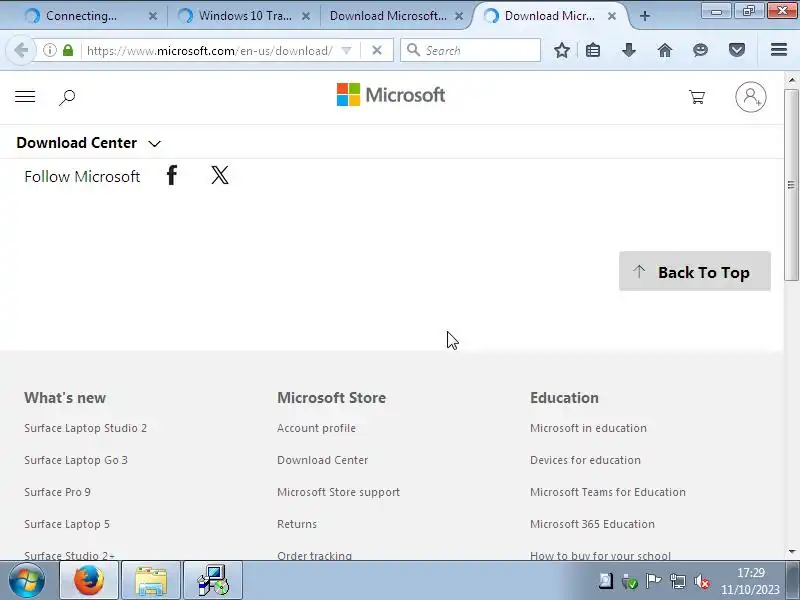This screenshot has width=800, height=600.
Task: Open the footer Download Center link
Action: tap(322, 460)
